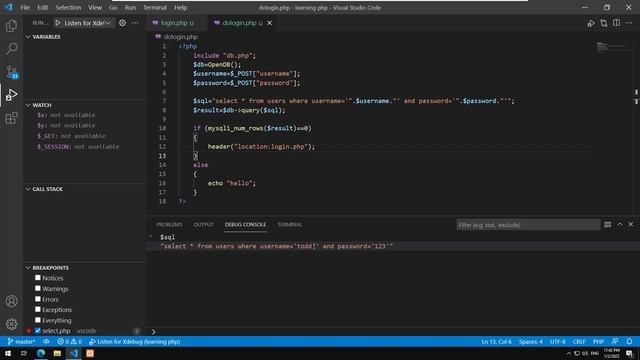Change the PHP language mode
The image size is (640, 360).
(x=598, y=342)
